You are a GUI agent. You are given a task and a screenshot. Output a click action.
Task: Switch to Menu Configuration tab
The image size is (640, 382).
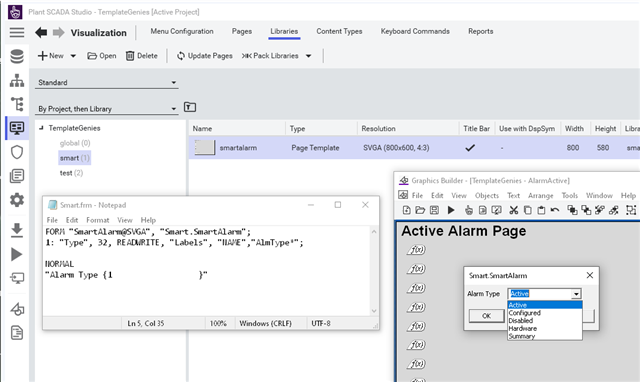pos(182,31)
